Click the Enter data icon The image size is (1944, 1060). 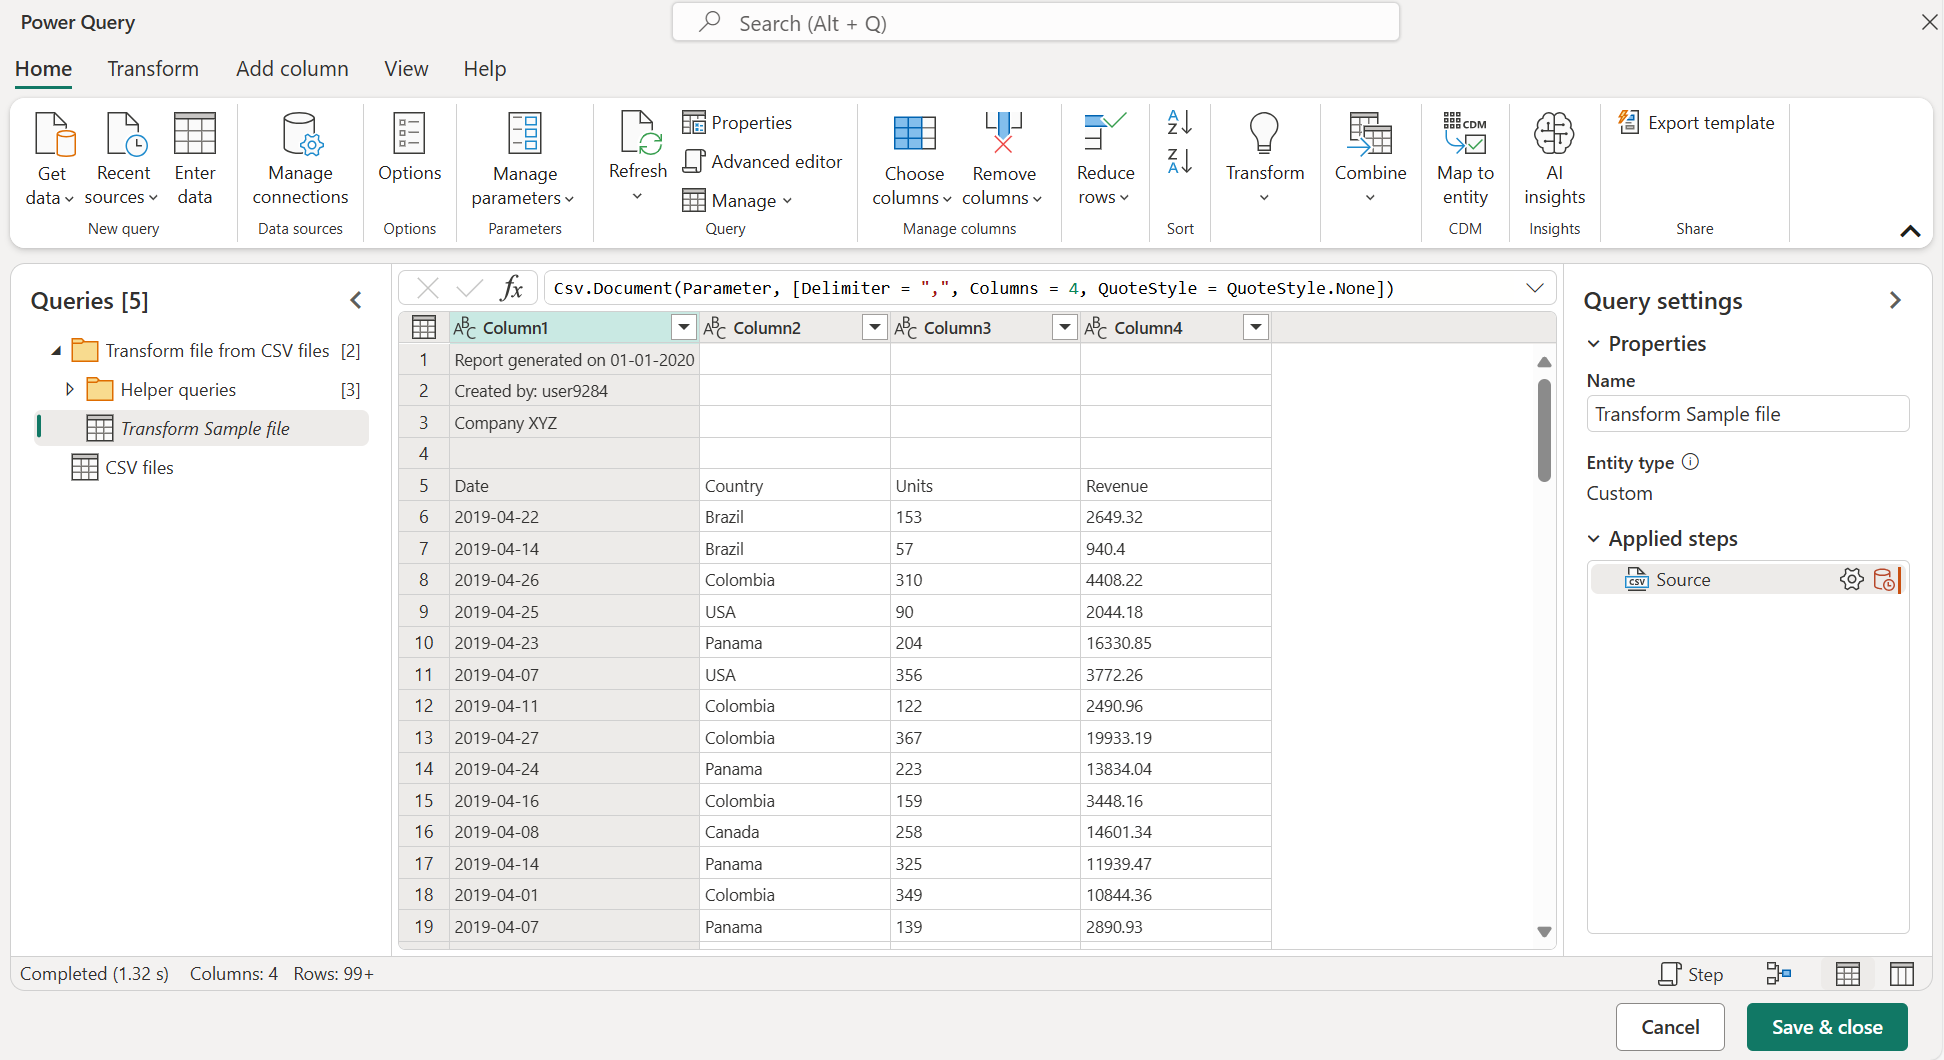point(194,135)
